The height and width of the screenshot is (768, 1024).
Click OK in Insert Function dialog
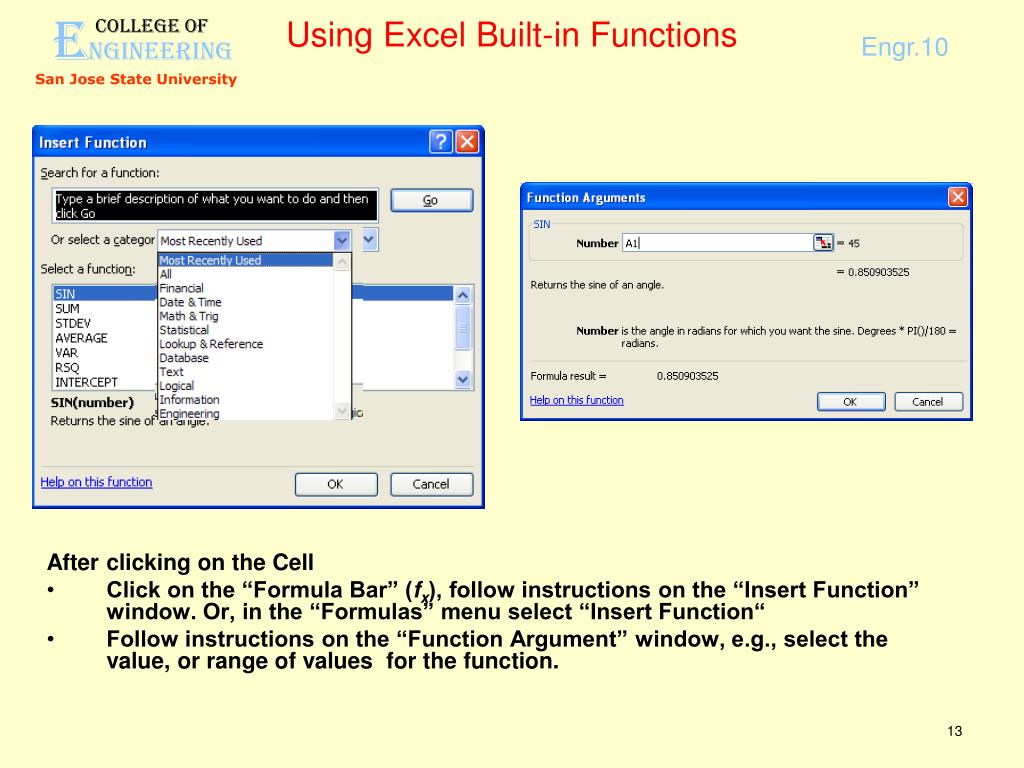coord(336,484)
